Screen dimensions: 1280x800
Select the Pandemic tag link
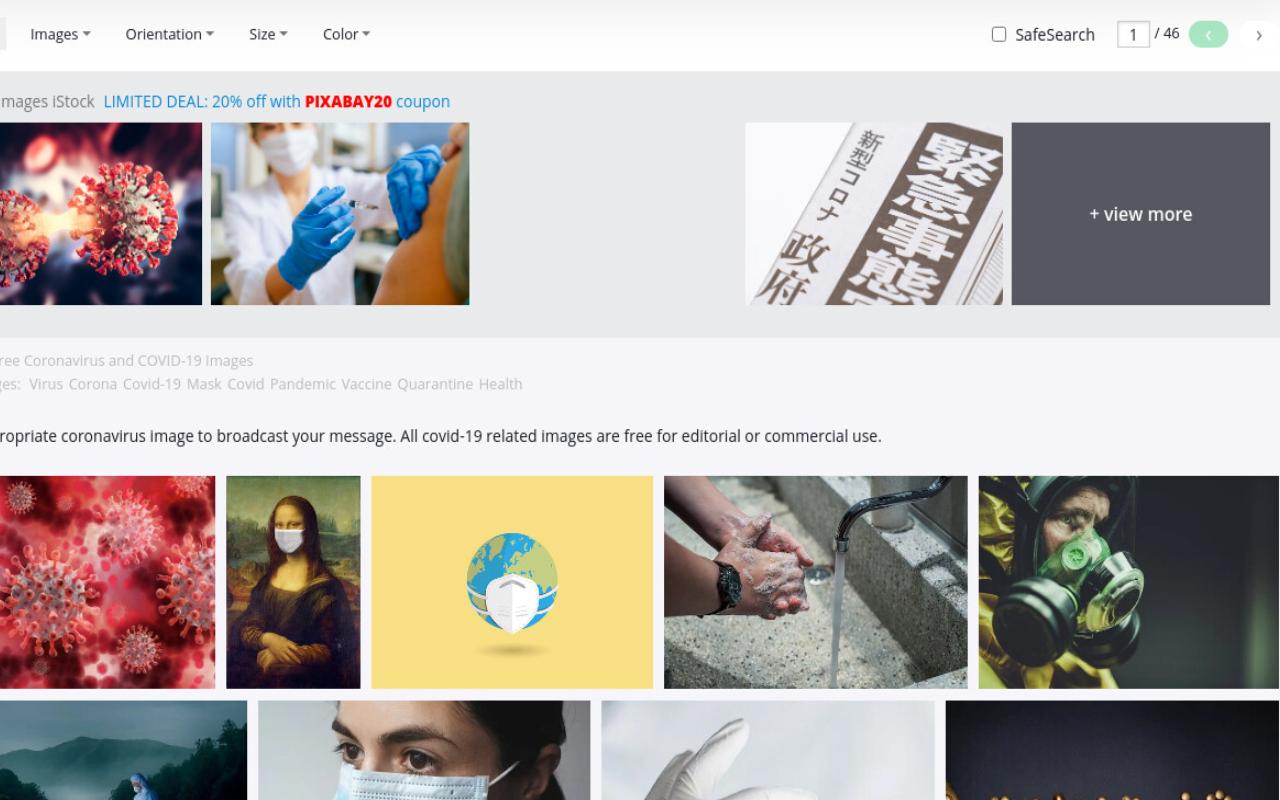pos(303,384)
